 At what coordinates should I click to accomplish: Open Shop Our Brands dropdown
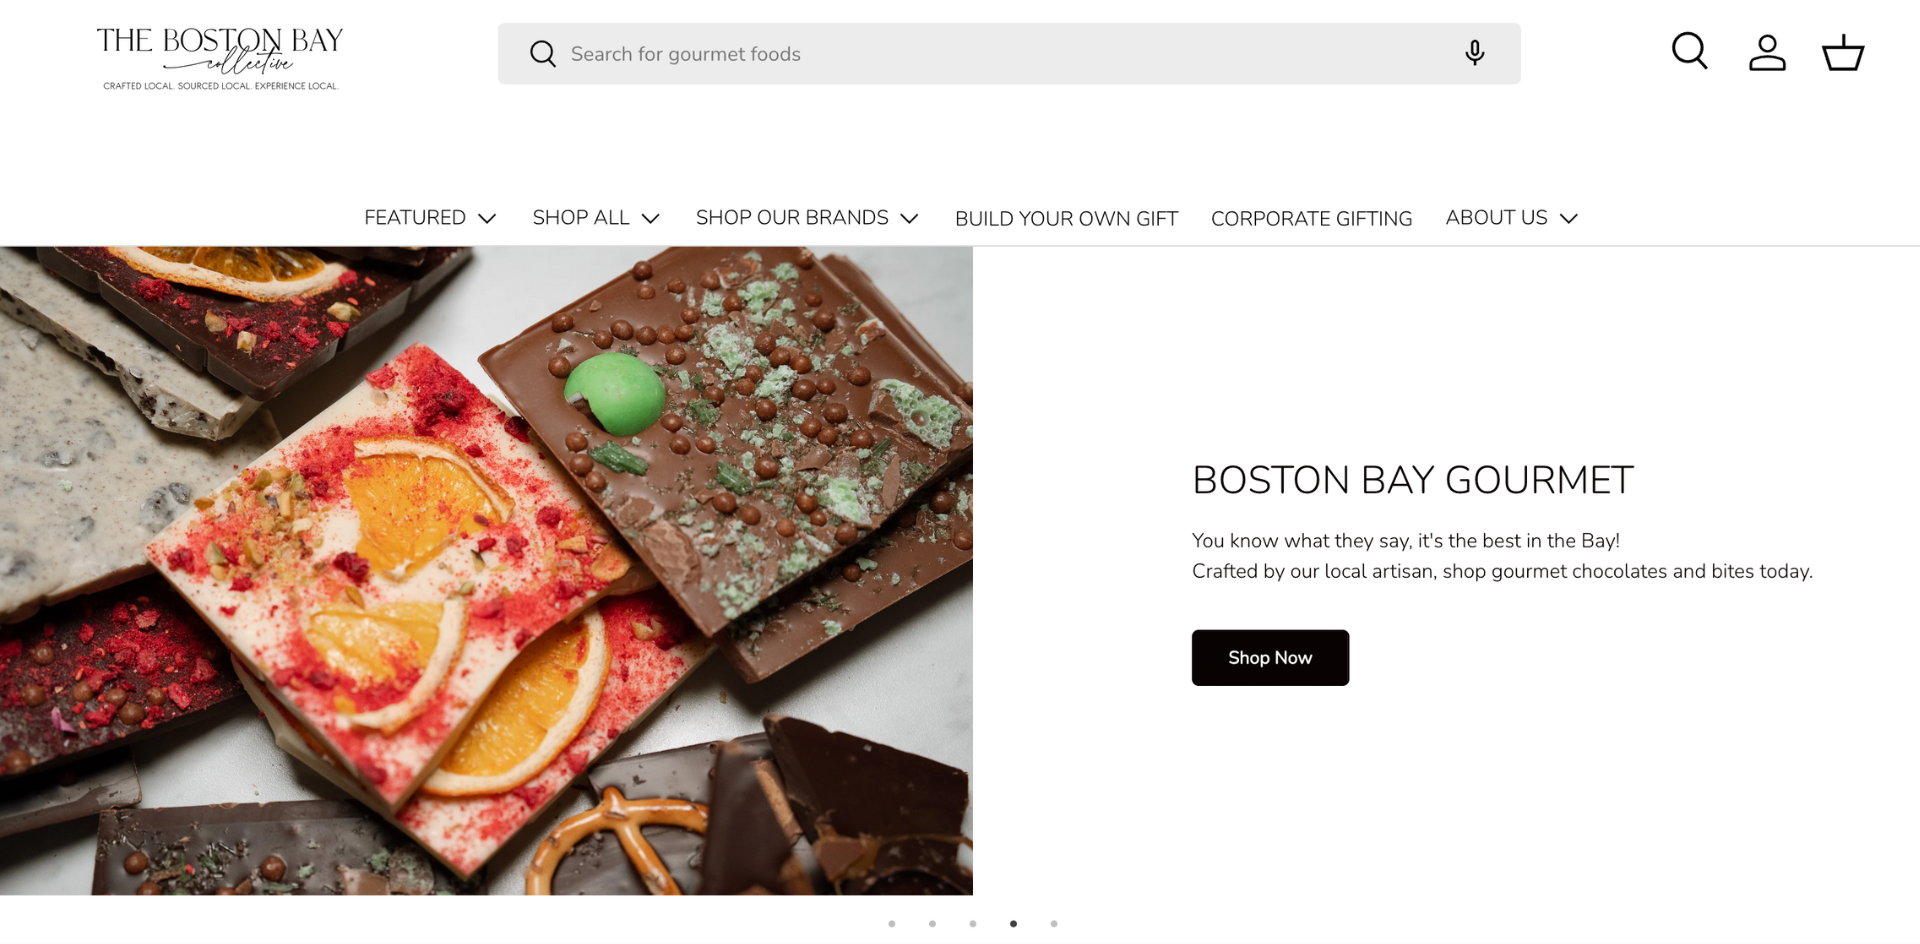(x=807, y=218)
